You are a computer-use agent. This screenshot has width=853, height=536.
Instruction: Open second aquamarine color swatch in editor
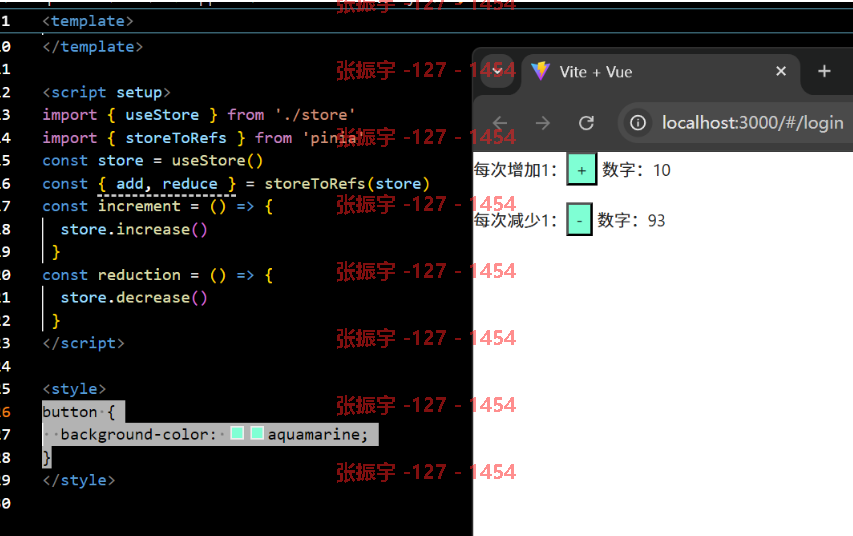click(257, 433)
